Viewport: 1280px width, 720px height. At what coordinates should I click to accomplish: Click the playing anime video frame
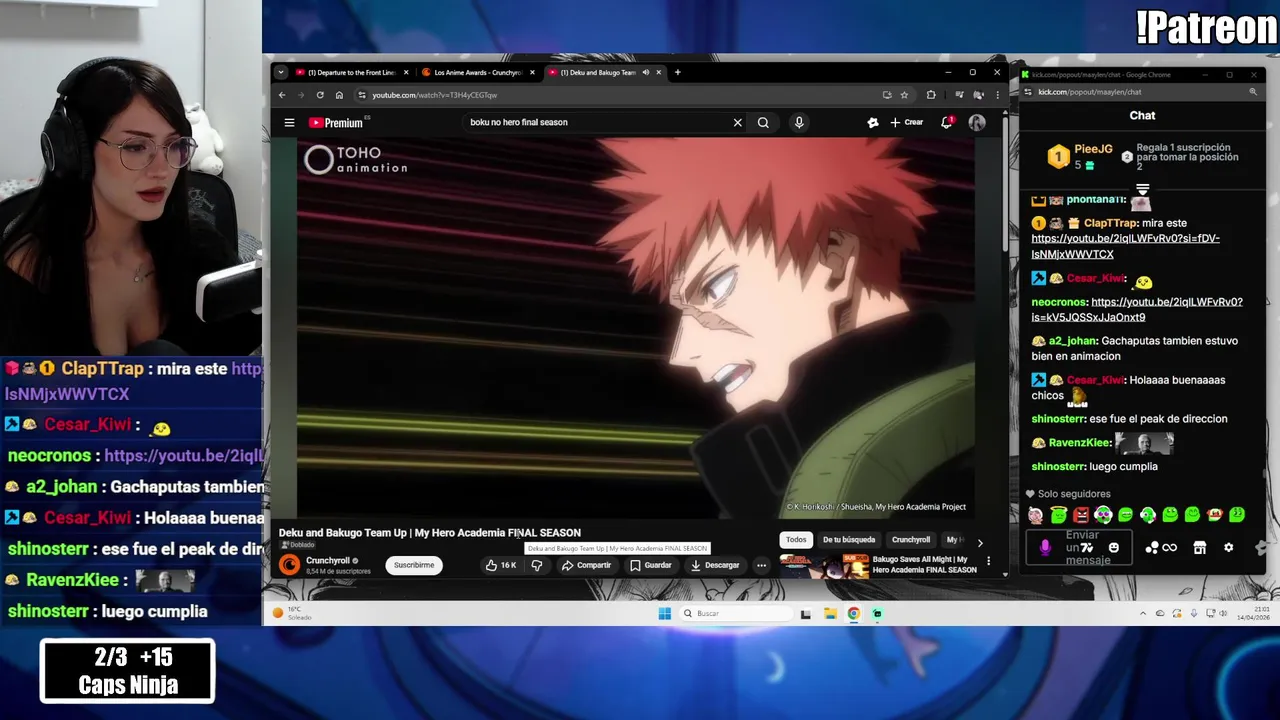point(636,327)
